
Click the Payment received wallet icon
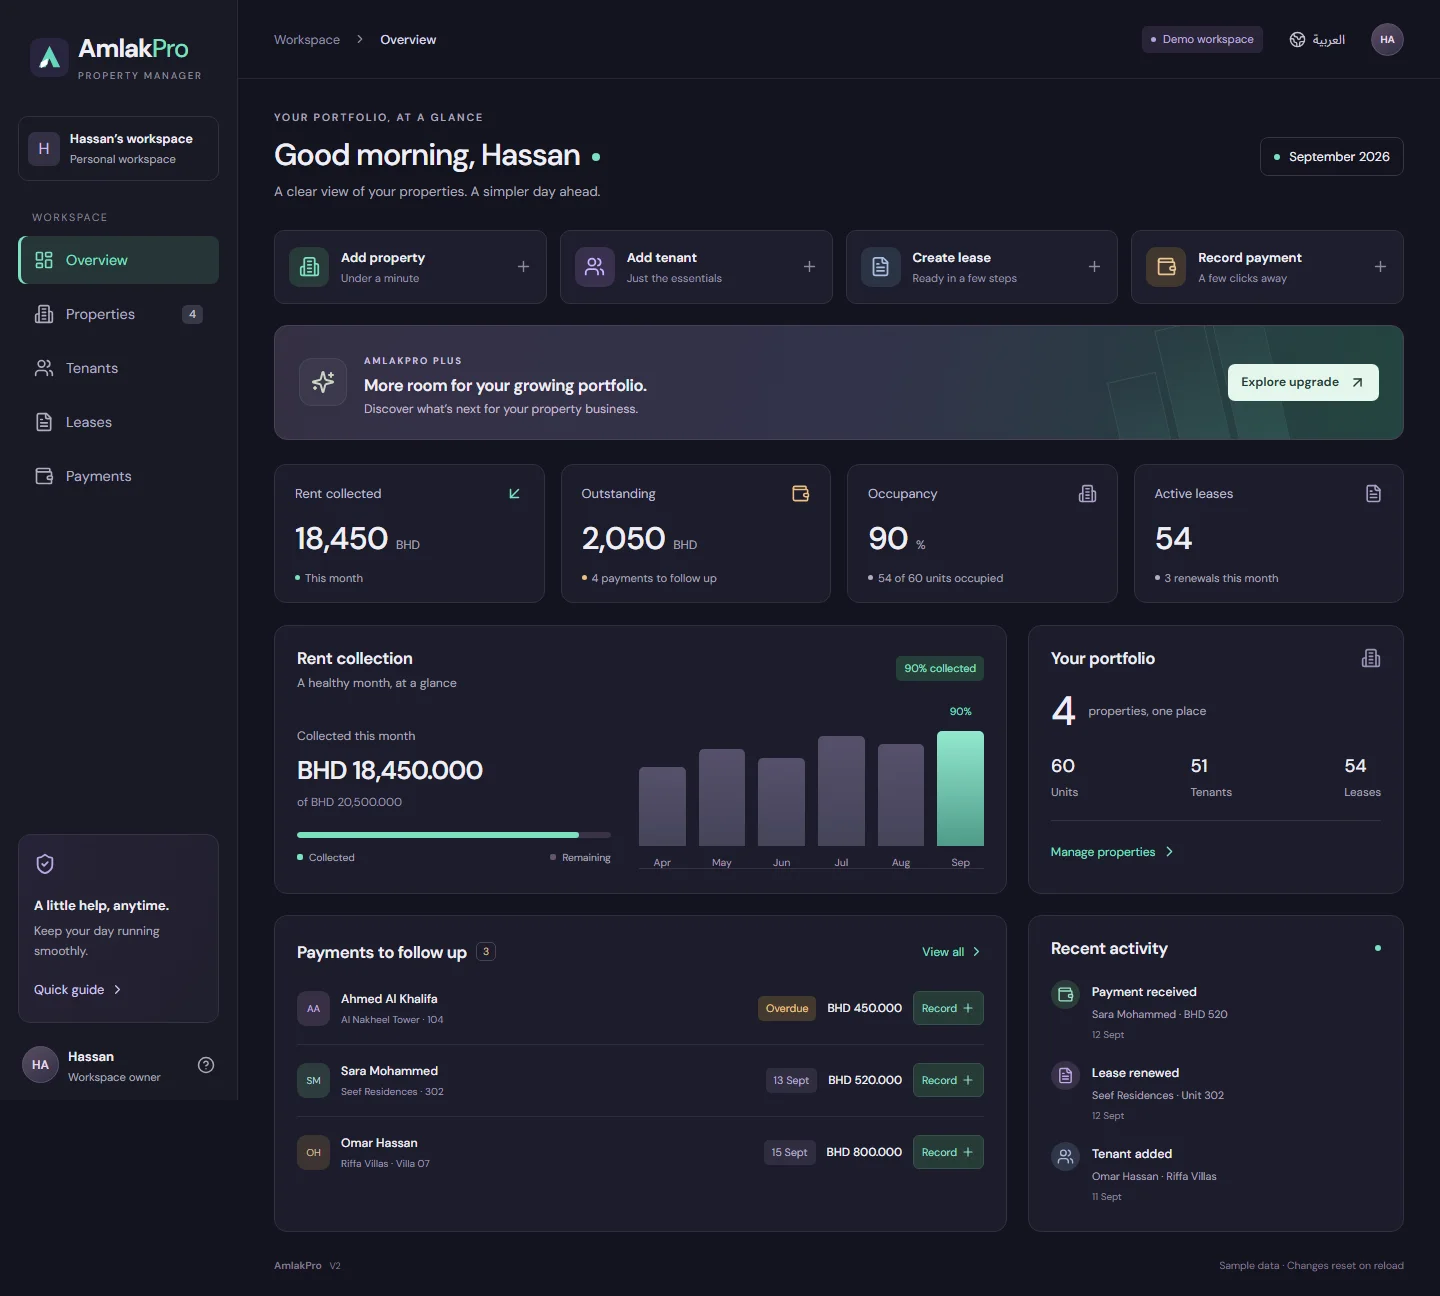pos(1065,994)
